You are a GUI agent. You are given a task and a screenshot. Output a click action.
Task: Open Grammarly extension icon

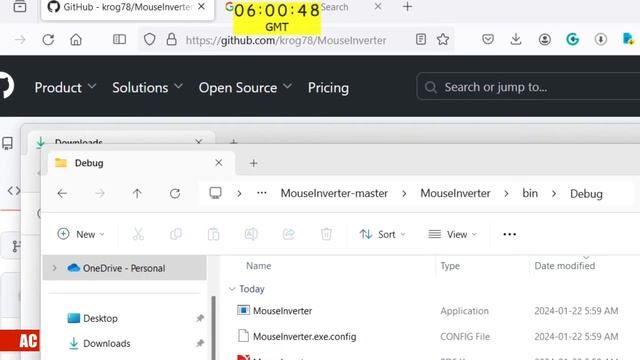(x=573, y=39)
